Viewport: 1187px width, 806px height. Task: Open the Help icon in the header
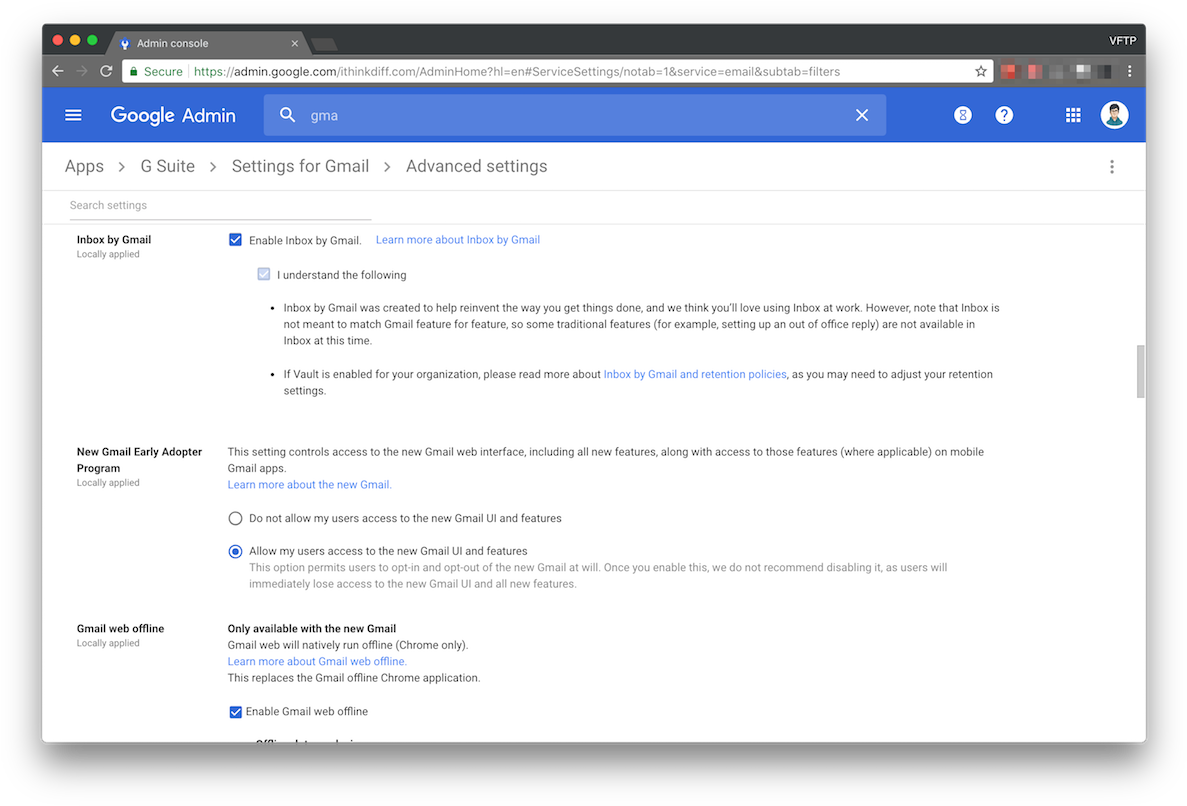click(1004, 115)
